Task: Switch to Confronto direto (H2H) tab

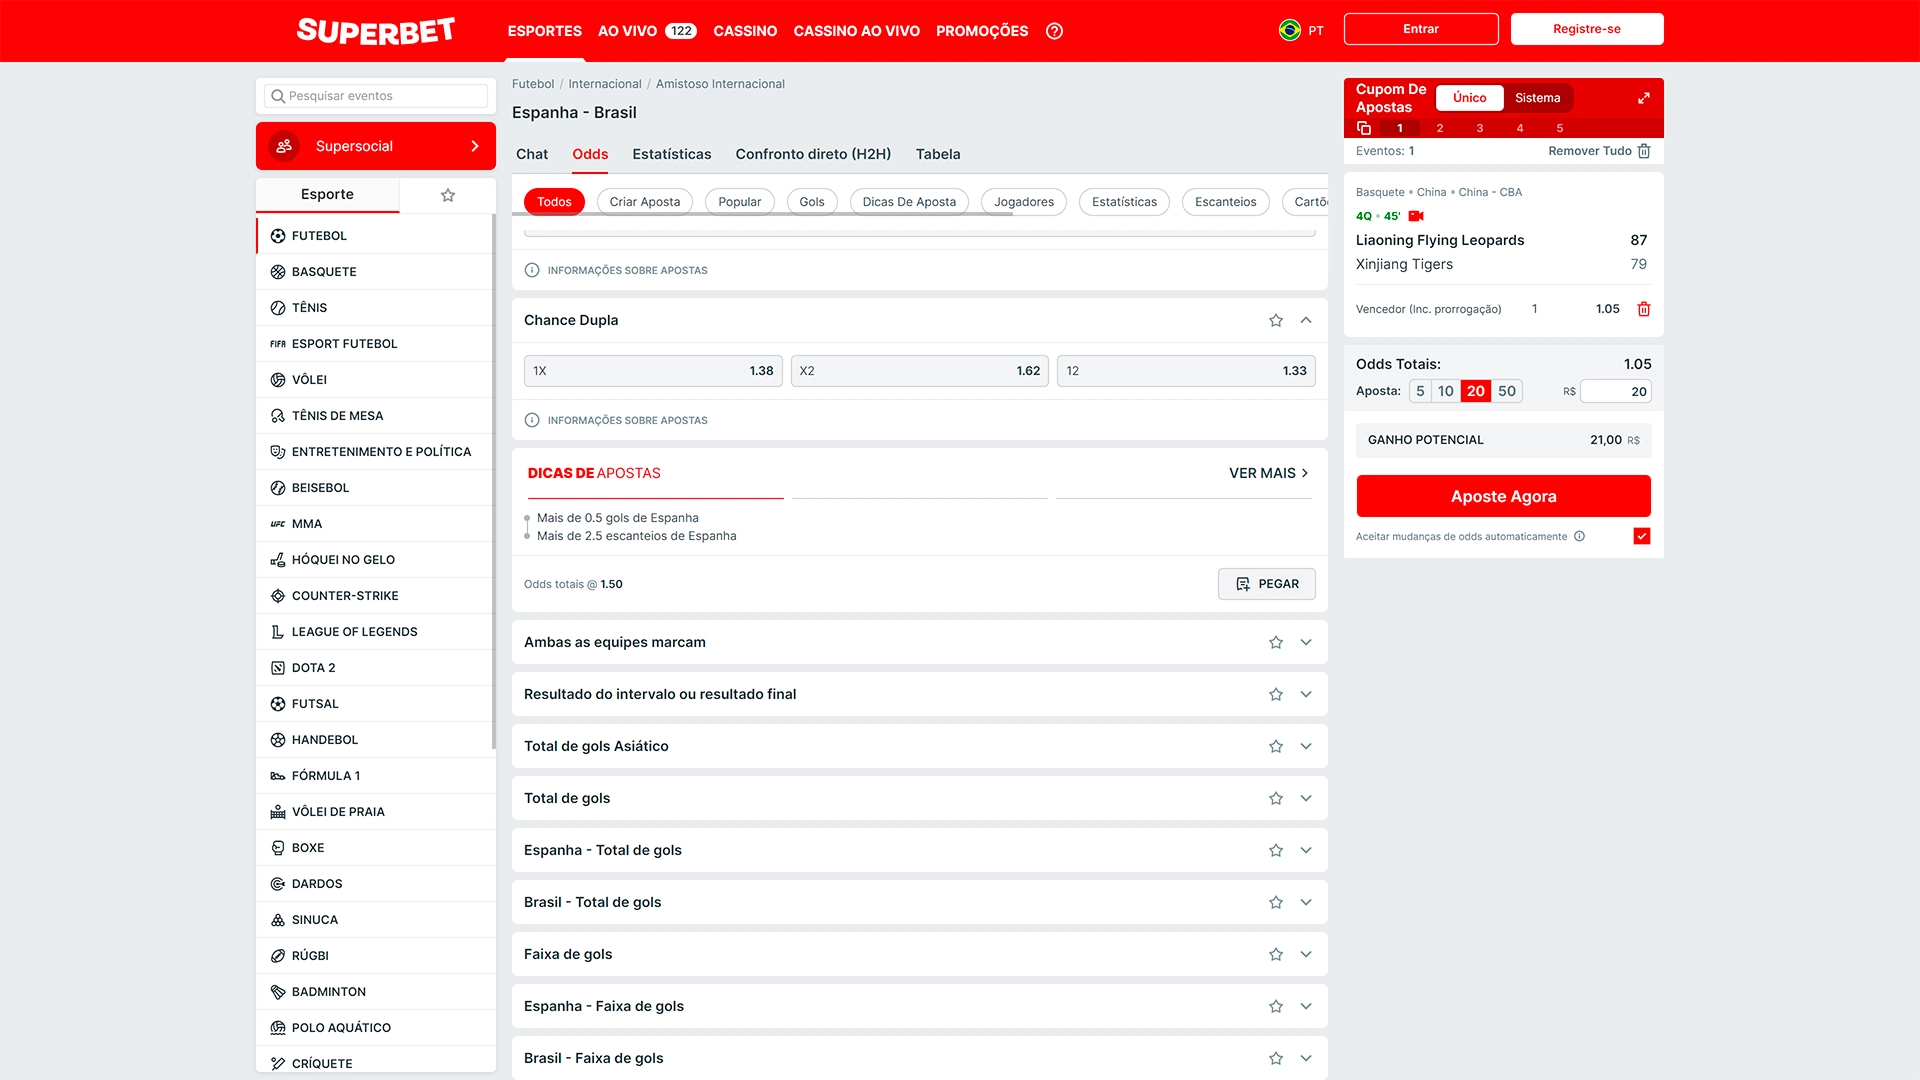Action: (813, 154)
